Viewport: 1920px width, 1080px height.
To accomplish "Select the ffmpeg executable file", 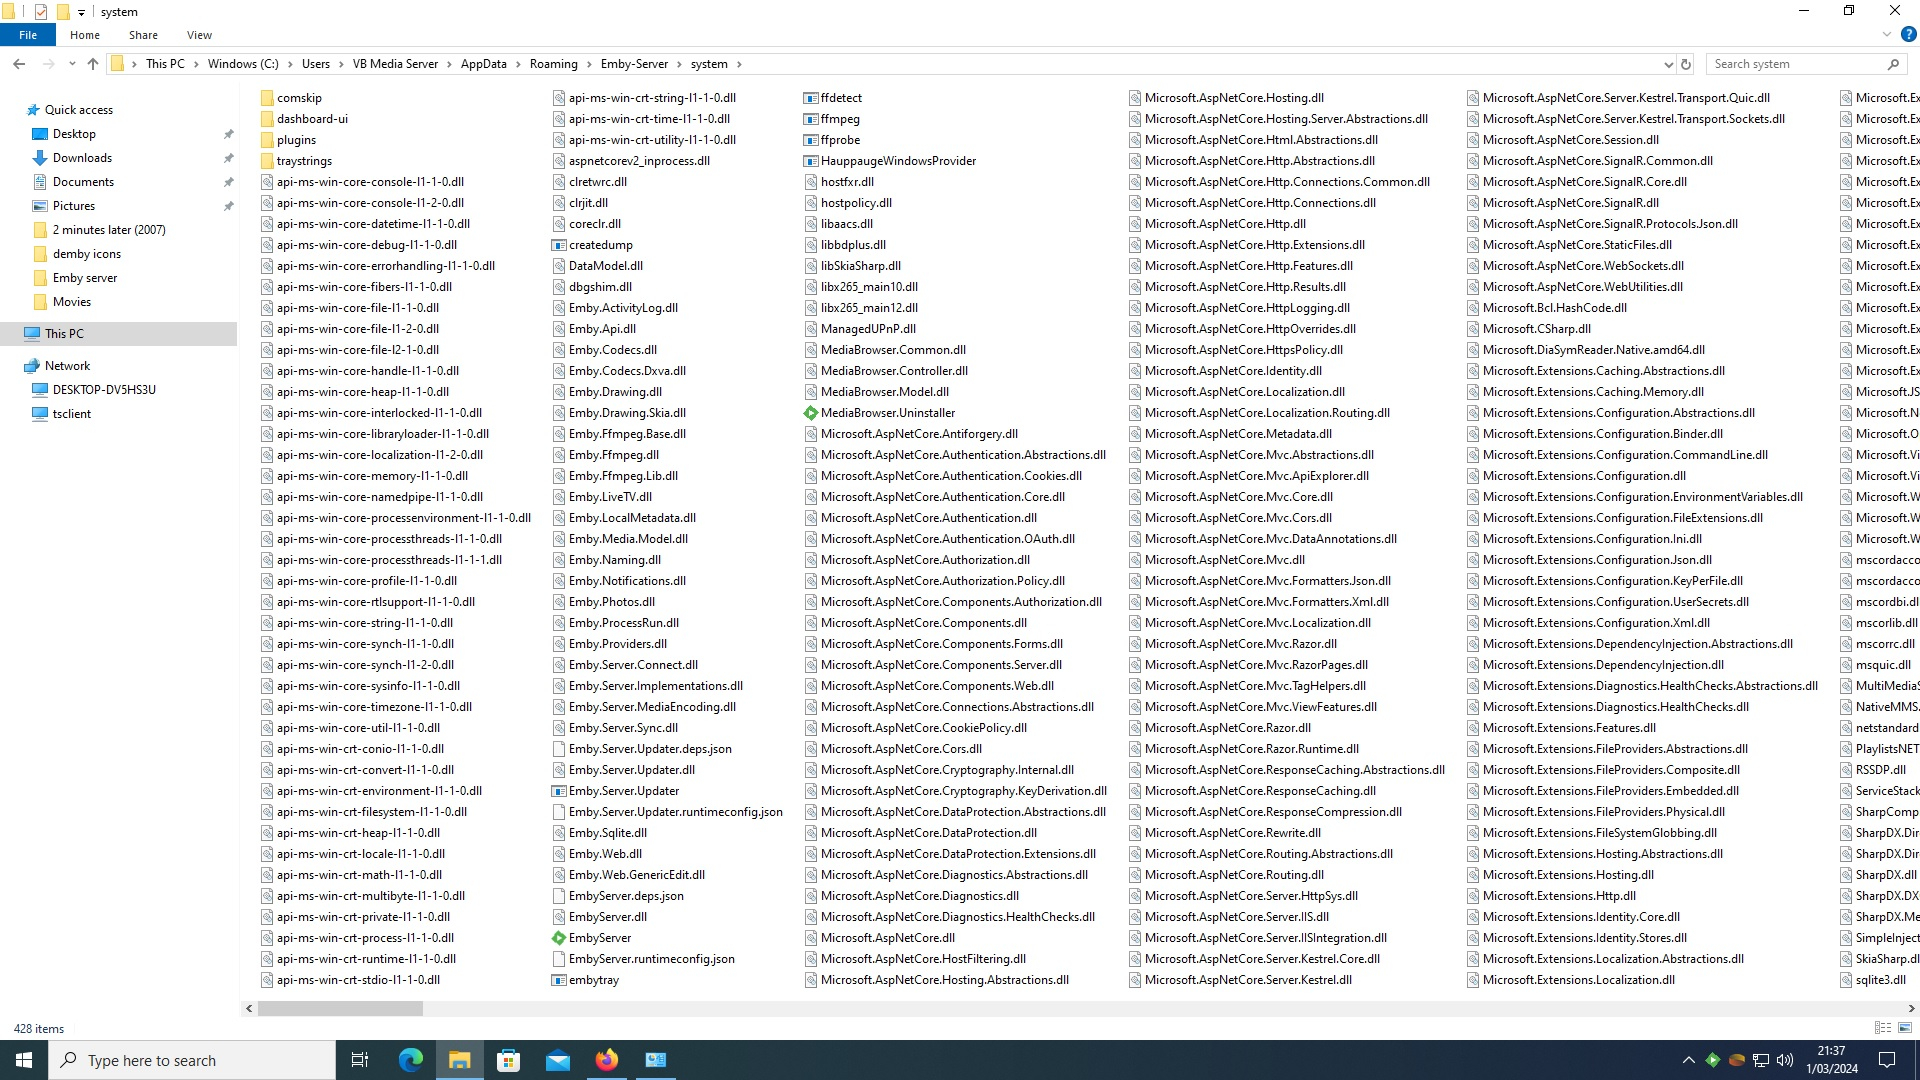I will [x=839, y=119].
